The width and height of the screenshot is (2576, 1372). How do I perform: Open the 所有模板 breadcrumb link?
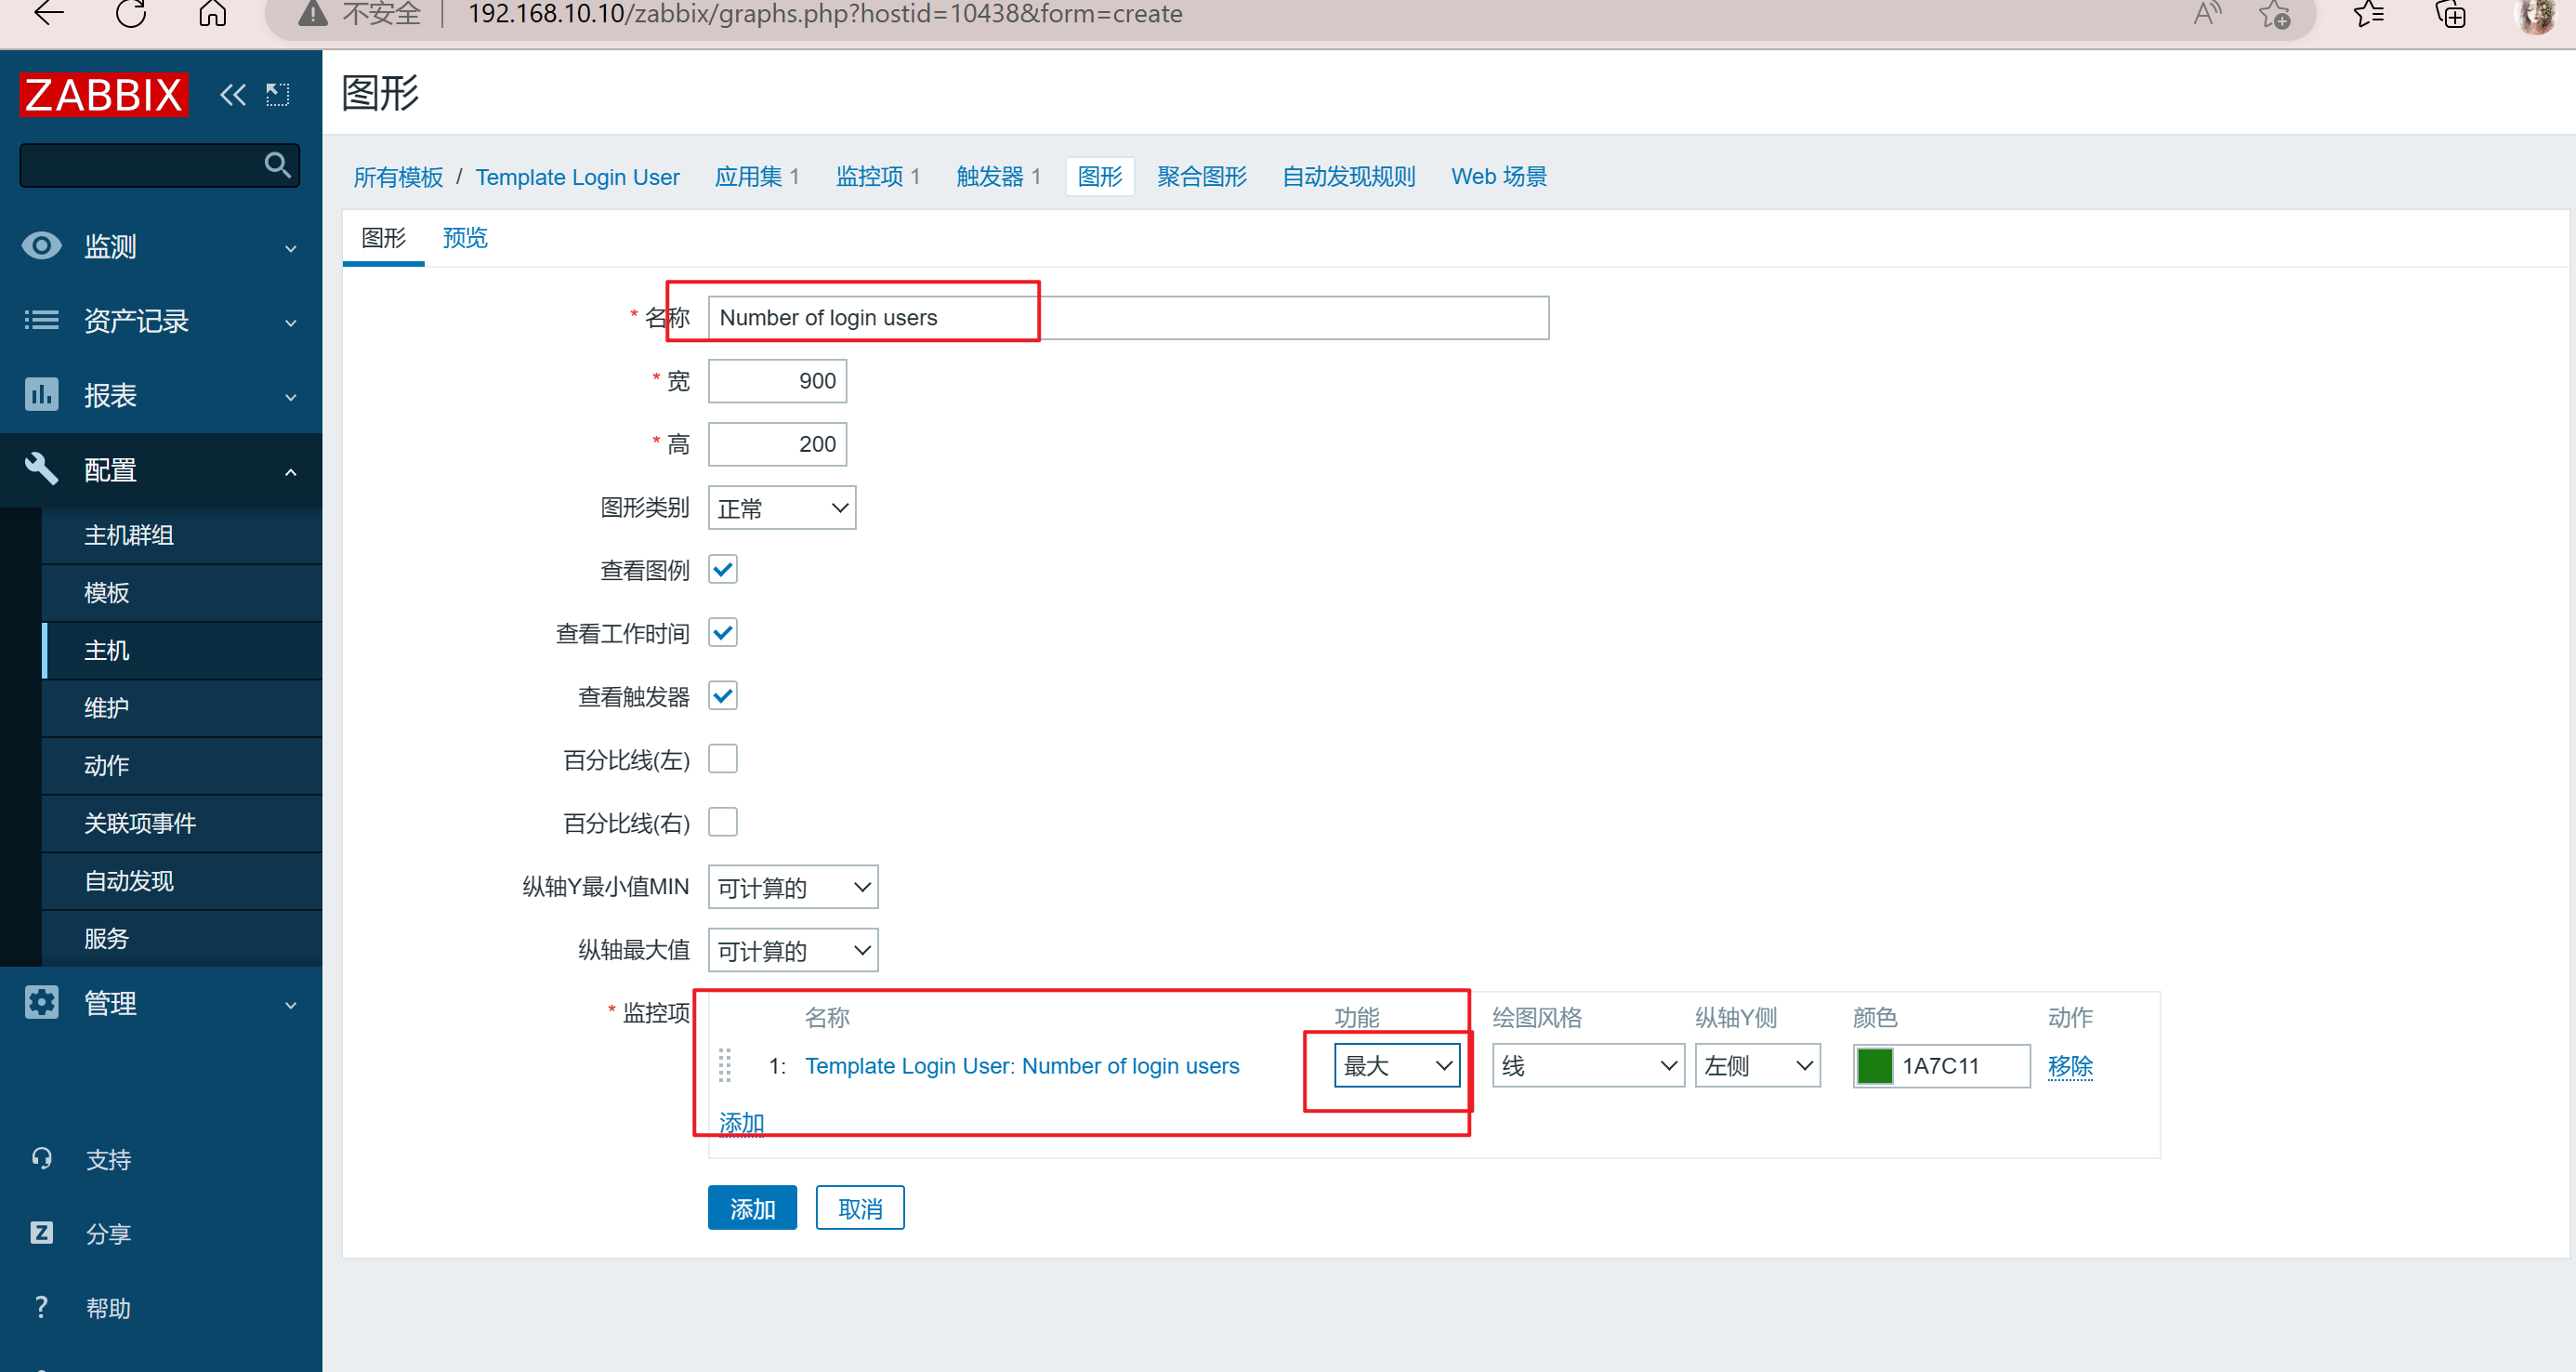point(398,176)
